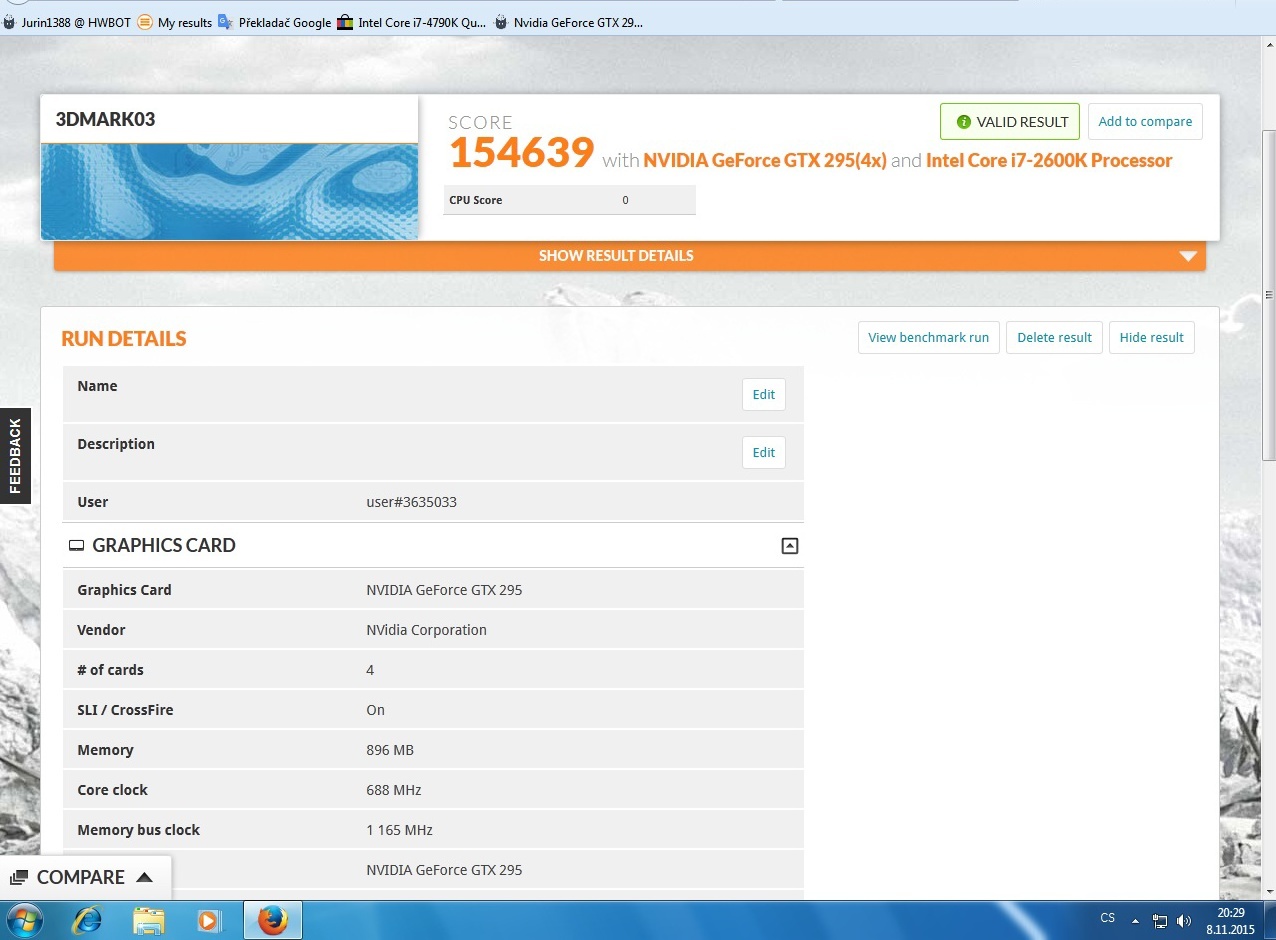Click user#3635033 value
This screenshot has height=940, width=1276.
(x=411, y=502)
